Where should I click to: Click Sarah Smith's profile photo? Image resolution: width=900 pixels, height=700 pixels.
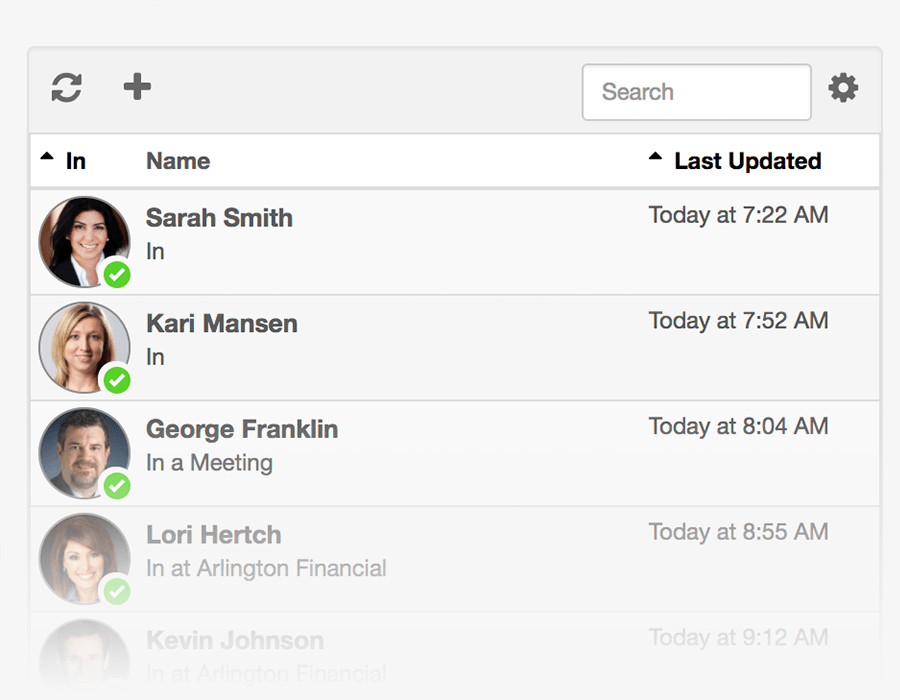(x=84, y=240)
